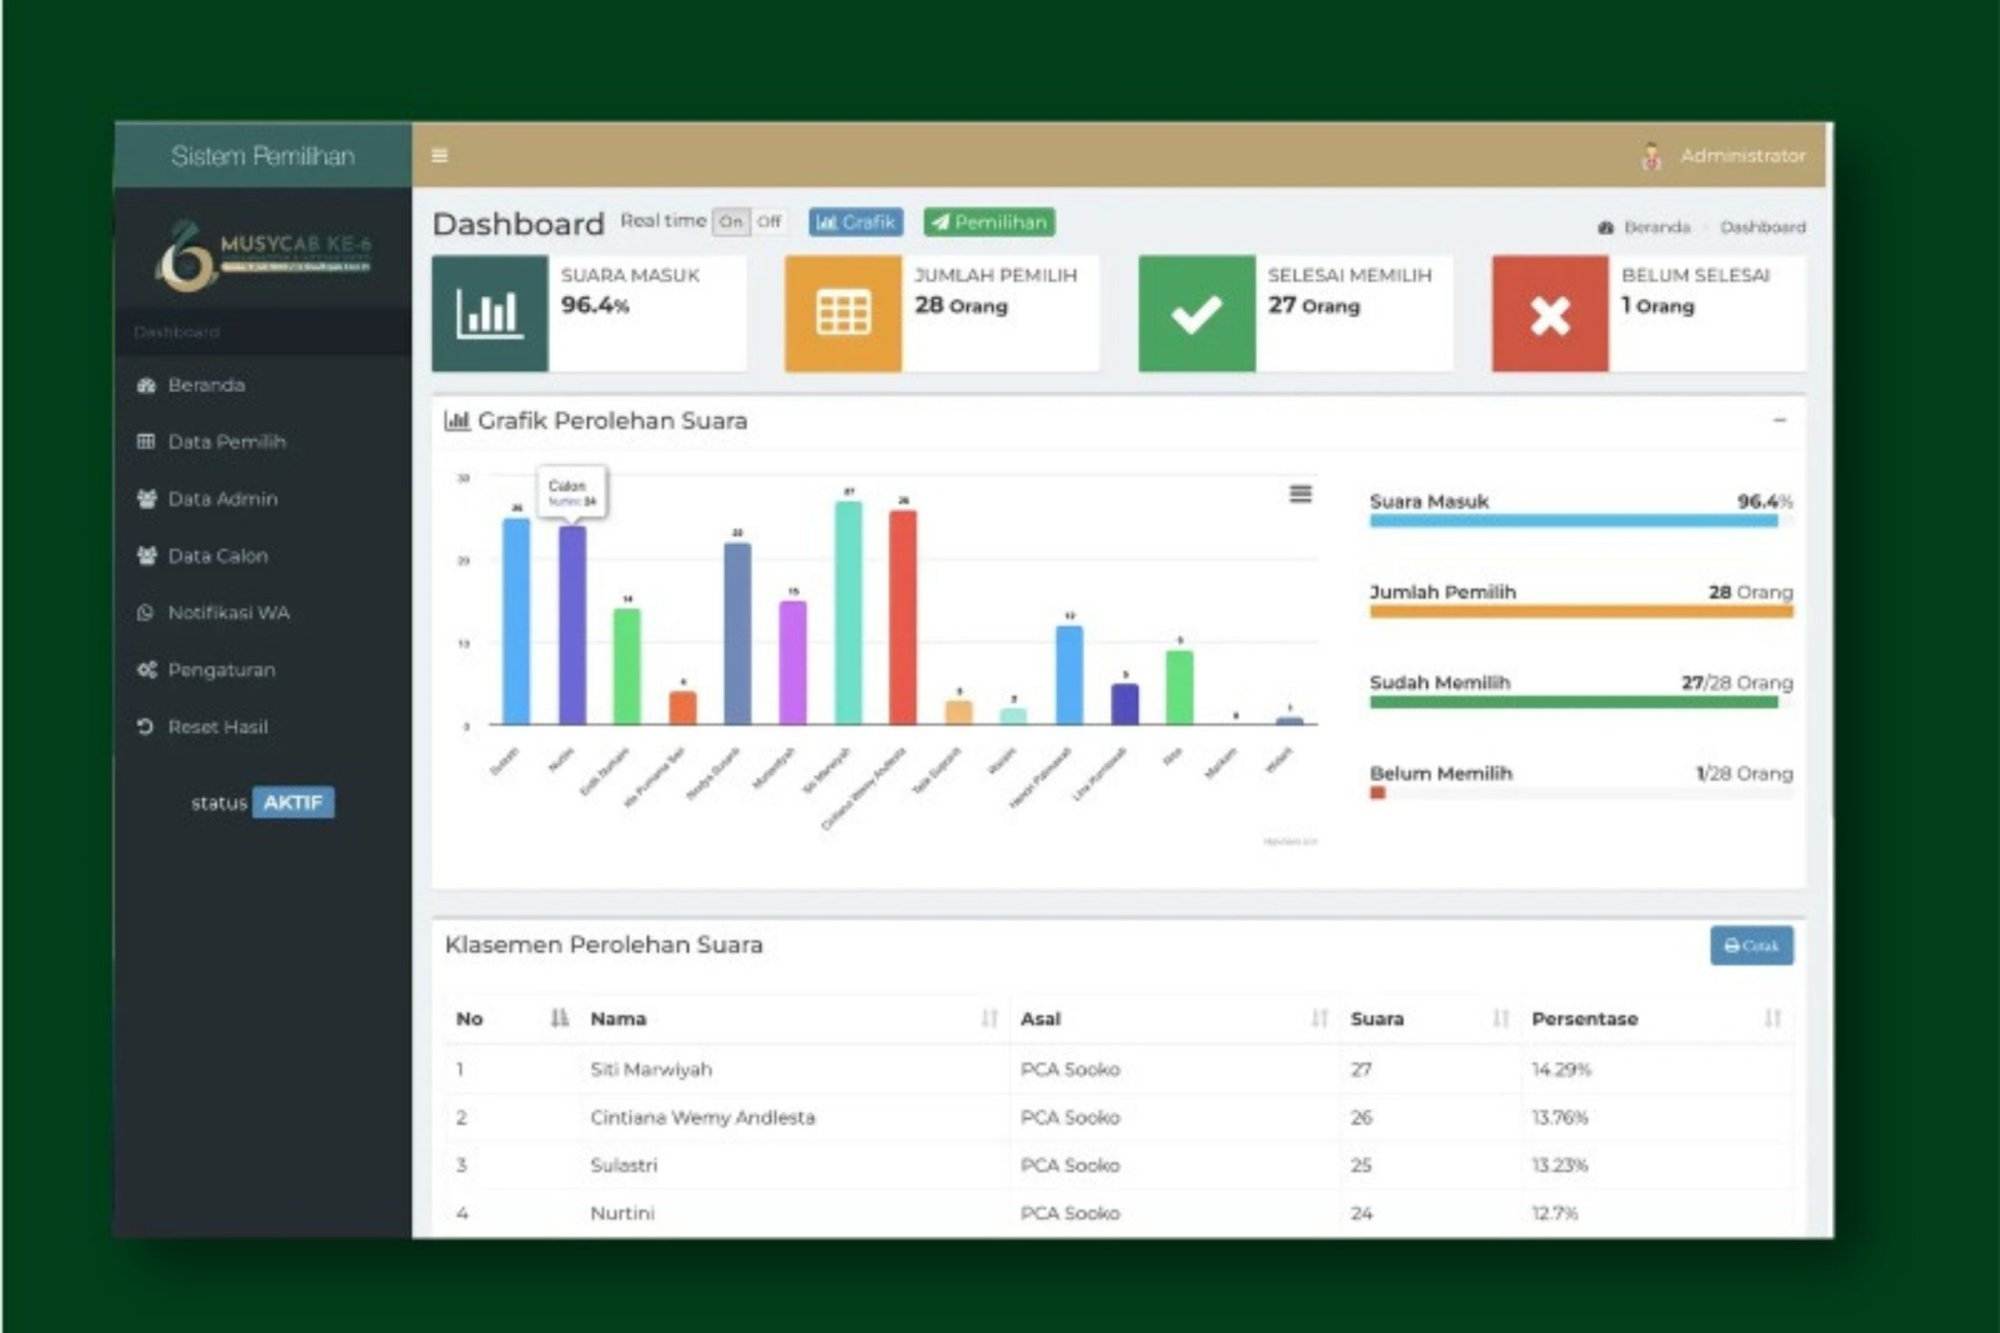The height and width of the screenshot is (1333, 2000).
Task: Turn Real time Off
Action: [768, 222]
